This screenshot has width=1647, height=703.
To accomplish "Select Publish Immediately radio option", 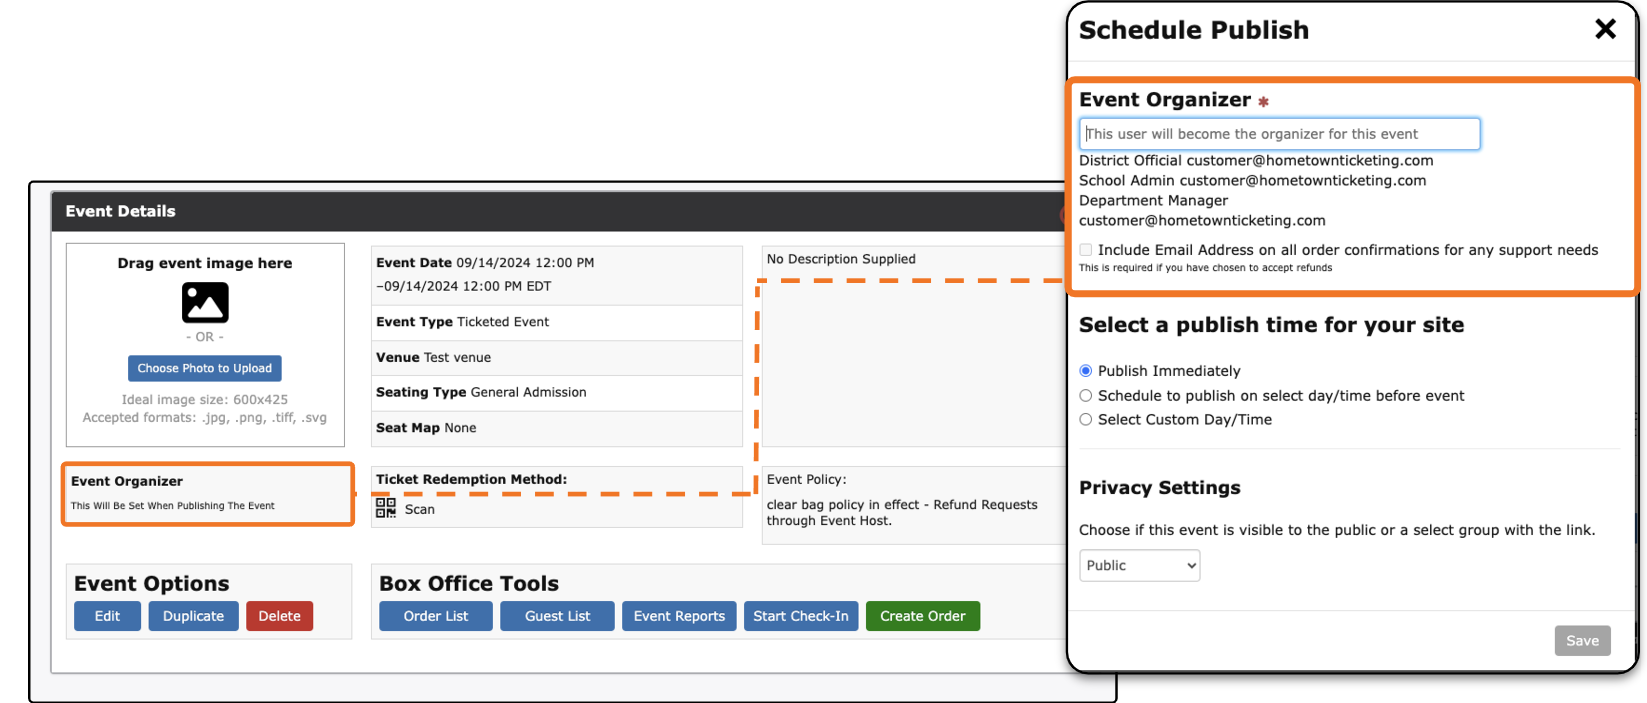I will pos(1086,371).
